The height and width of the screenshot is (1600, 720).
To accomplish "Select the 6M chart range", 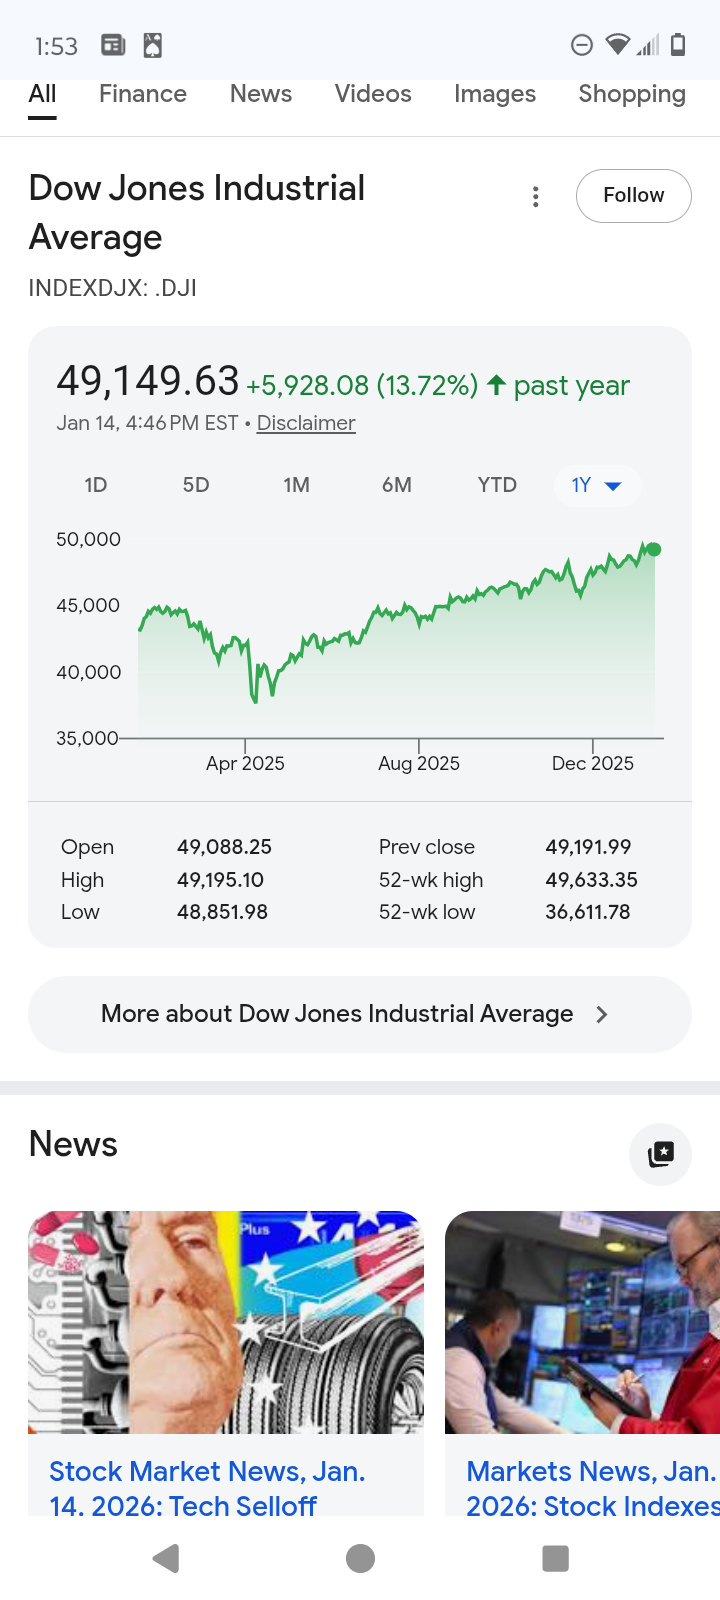I will point(397,485).
